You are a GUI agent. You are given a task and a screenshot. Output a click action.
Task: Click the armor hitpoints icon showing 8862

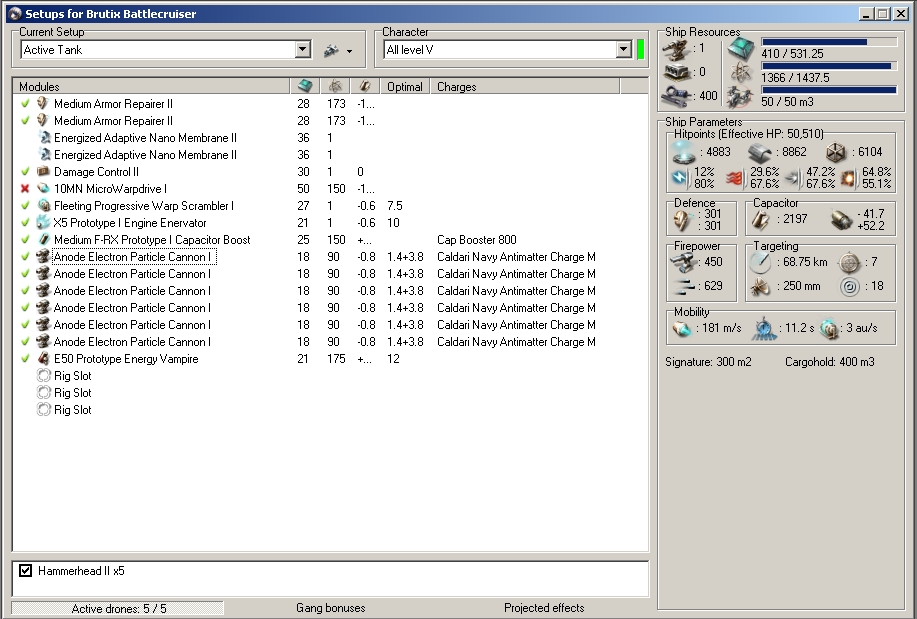tap(760, 152)
